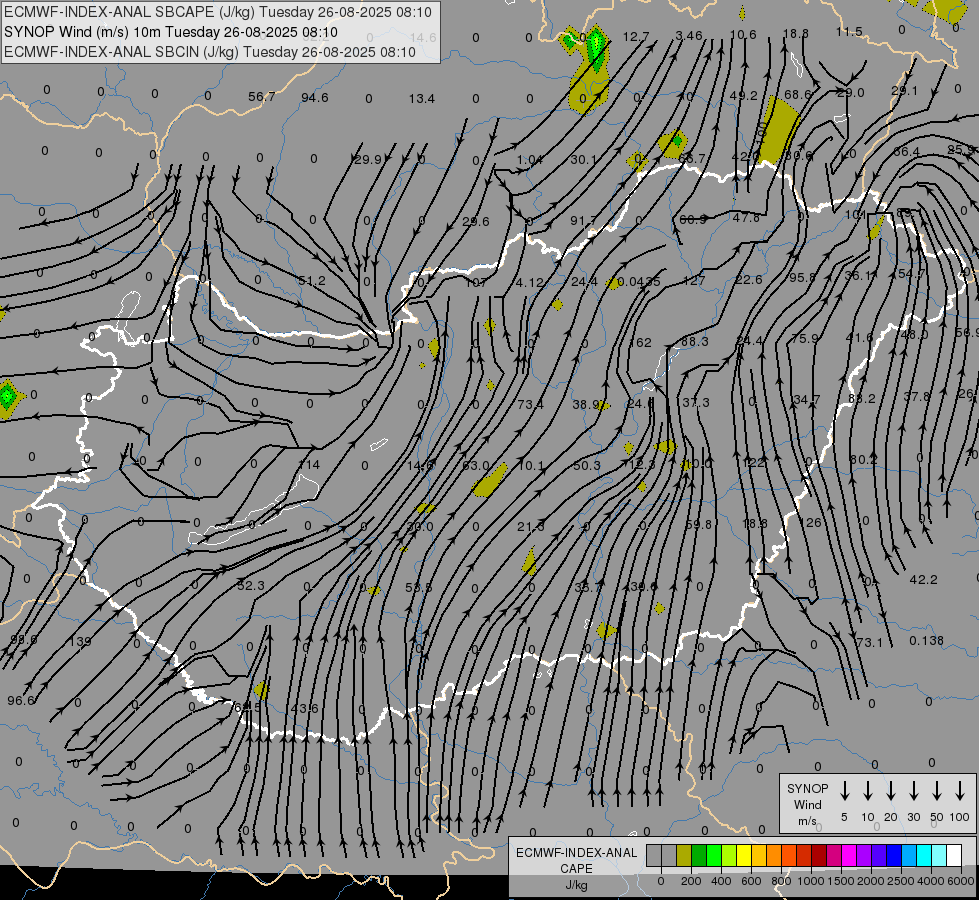Click the wind legend arrow above 50

coord(937,791)
